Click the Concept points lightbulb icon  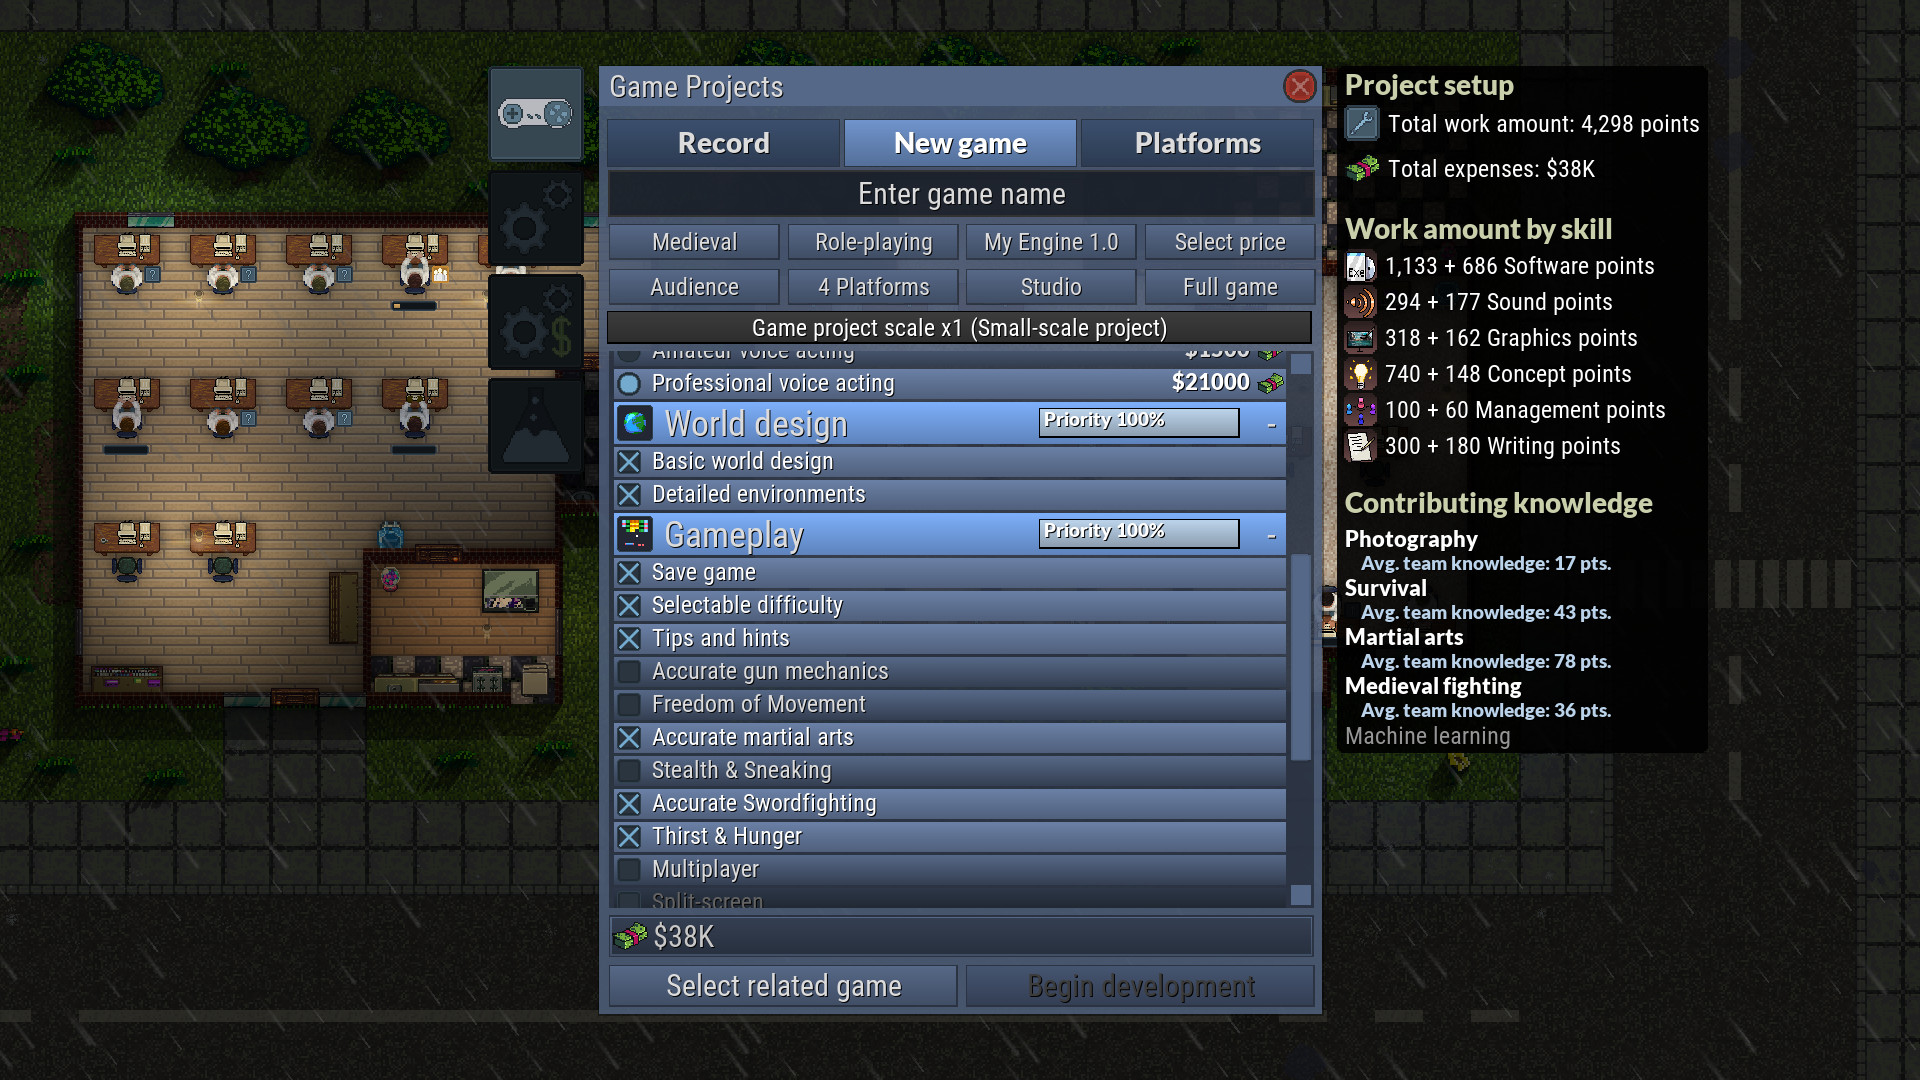click(1360, 375)
